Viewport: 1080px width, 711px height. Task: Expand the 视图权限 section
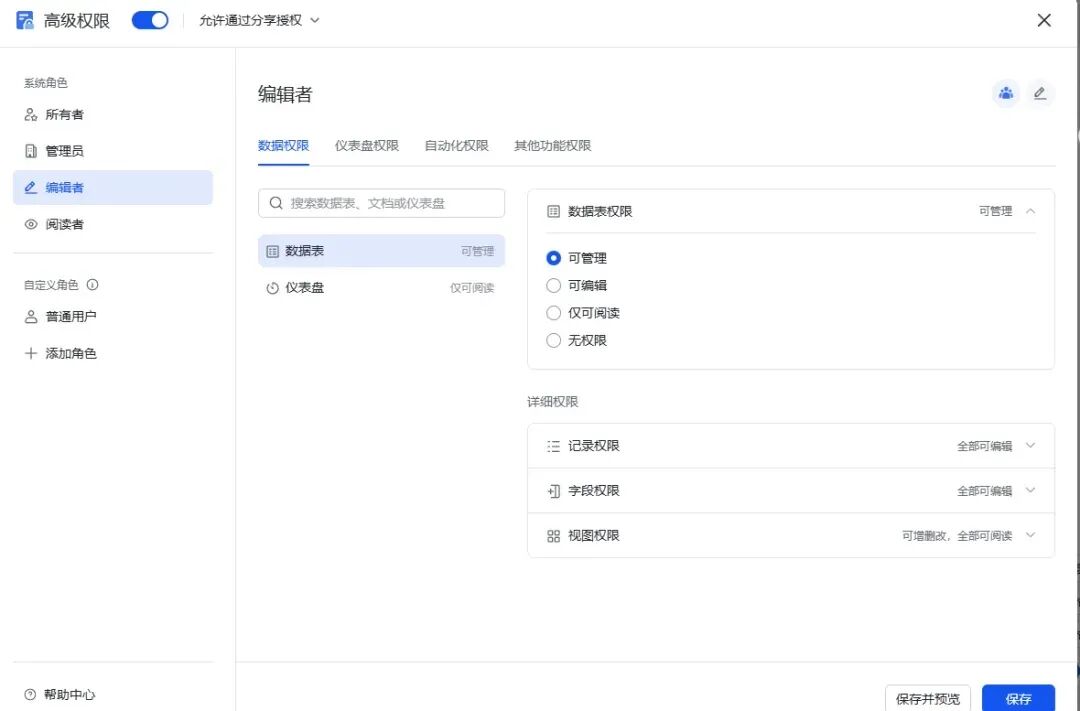pyautogui.click(x=1030, y=536)
